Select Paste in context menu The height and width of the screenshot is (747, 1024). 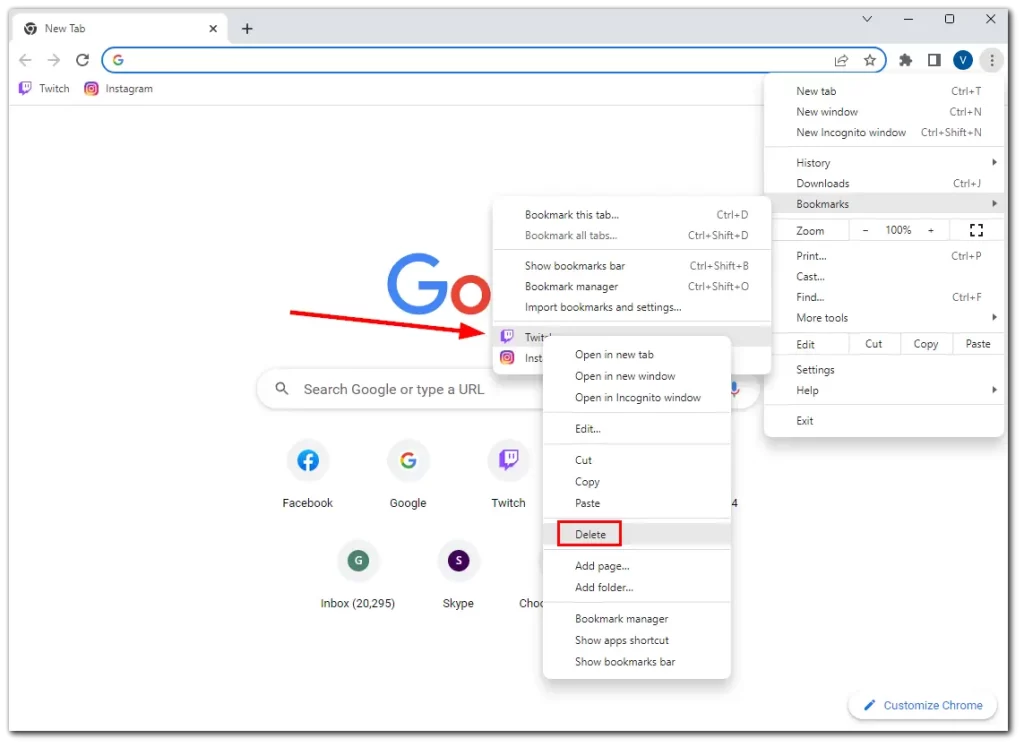[x=637, y=503]
